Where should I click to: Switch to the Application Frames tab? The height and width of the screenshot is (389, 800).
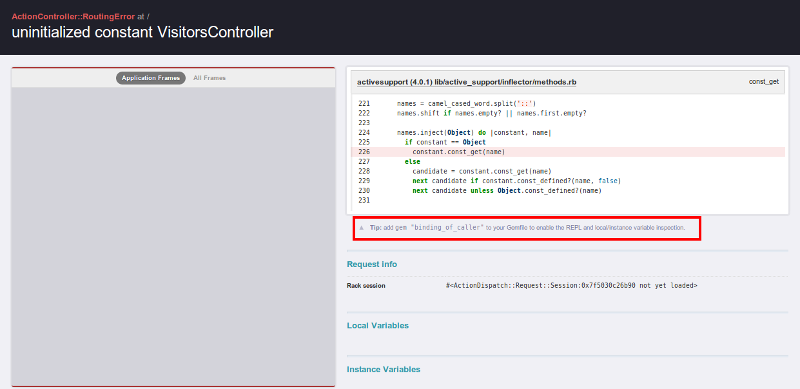pos(151,78)
